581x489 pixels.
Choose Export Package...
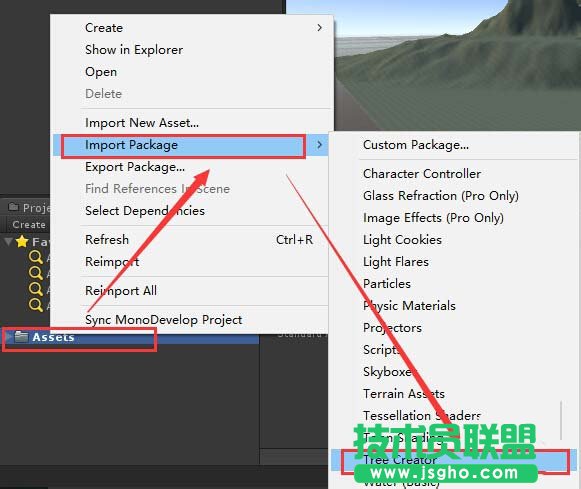click(x=192, y=167)
